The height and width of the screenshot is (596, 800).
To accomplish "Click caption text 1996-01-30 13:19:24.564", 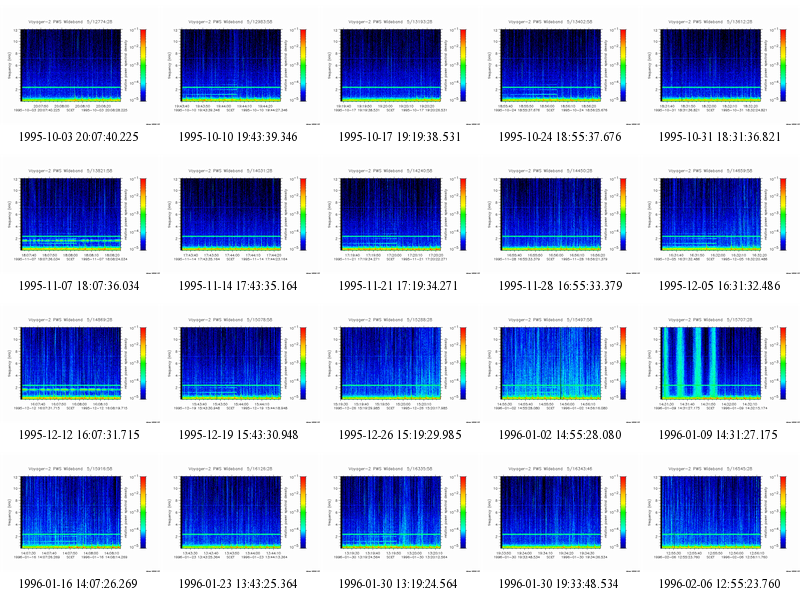I will click(x=398, y=584).
